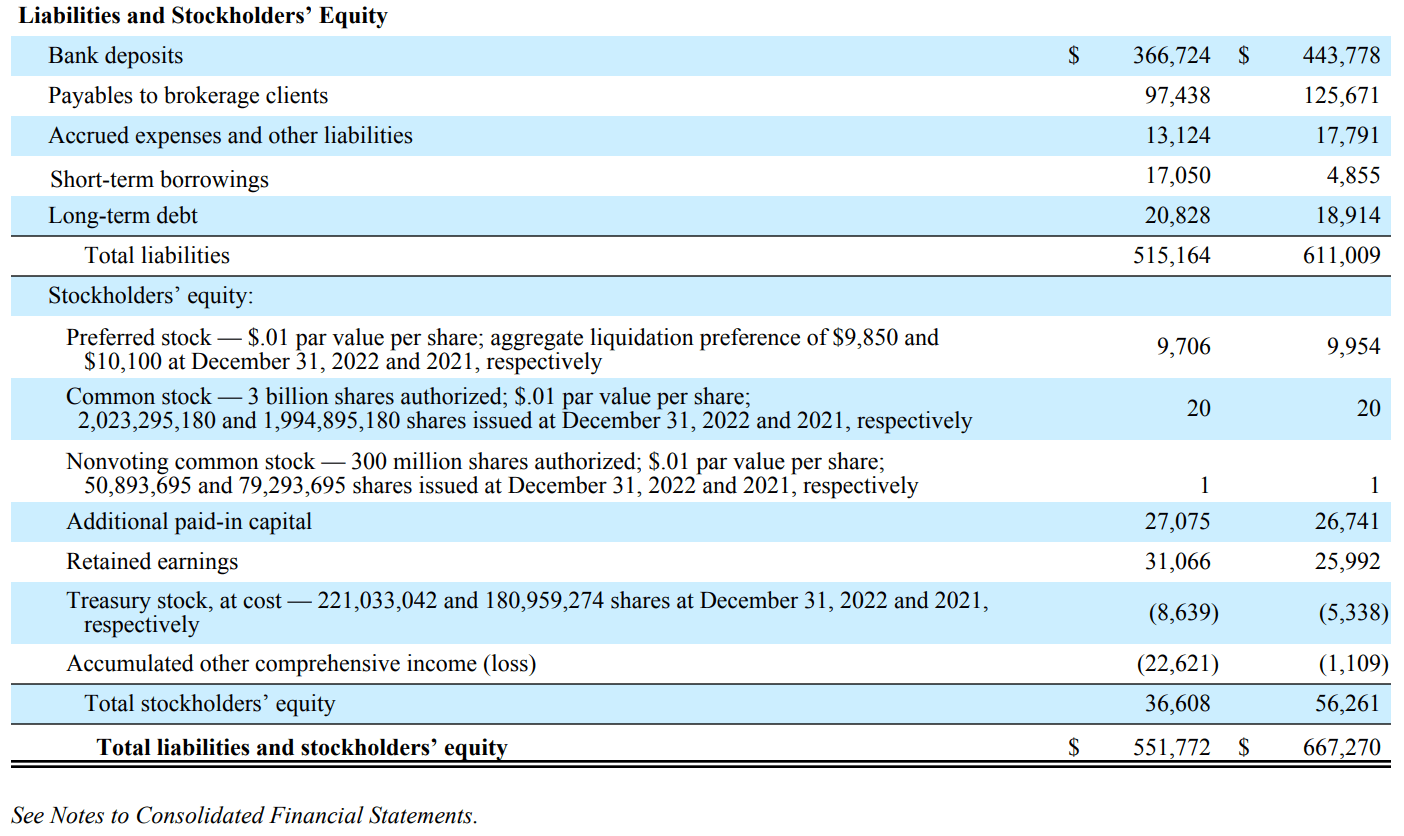Click the payables value 97,438
The image size is (1404, 836).
1177,96
